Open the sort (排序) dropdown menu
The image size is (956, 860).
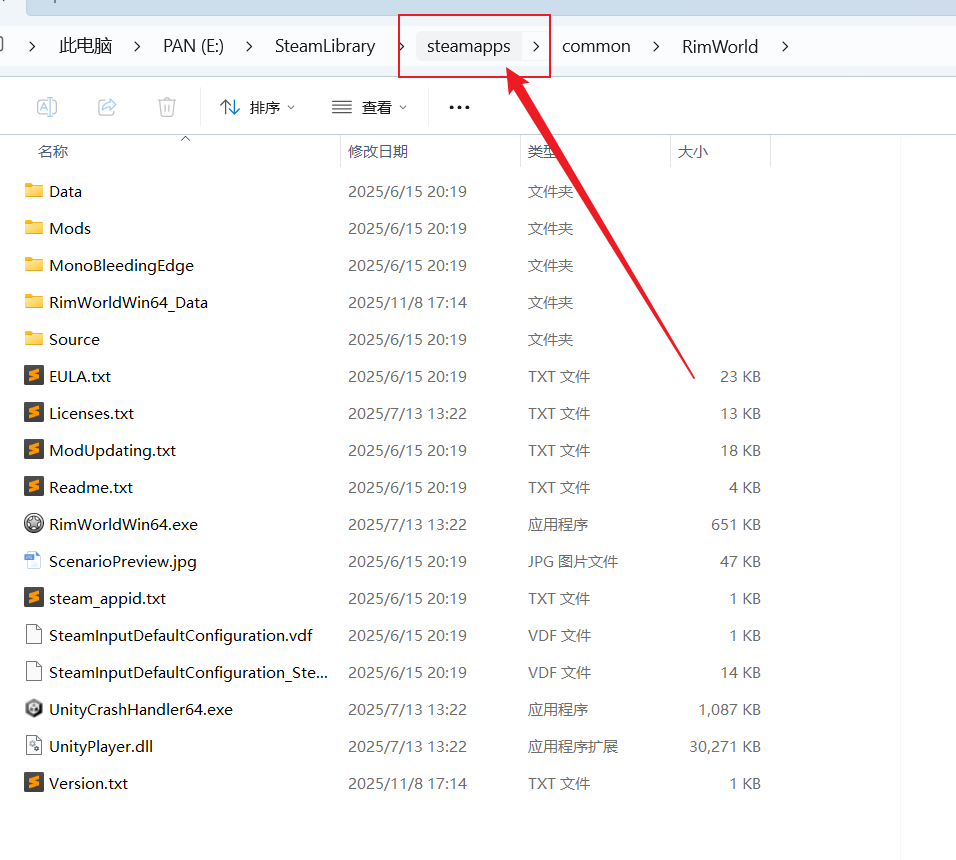(258, 107)
